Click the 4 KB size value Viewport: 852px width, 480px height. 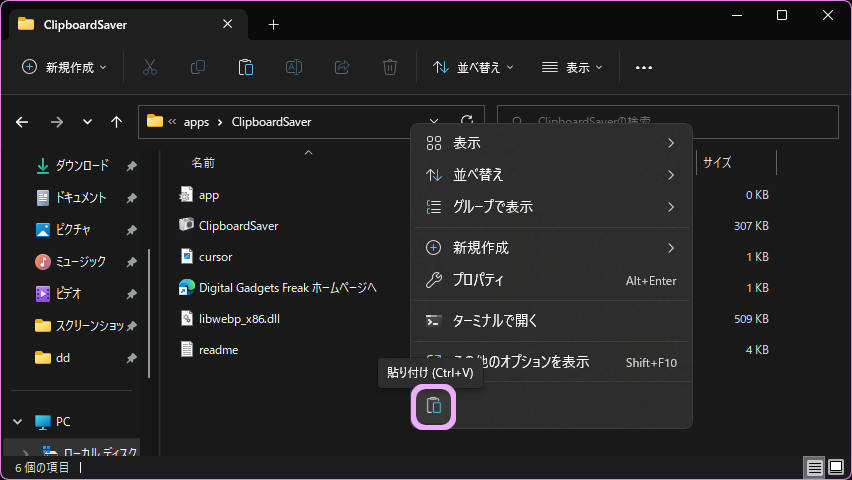[757, 350]
